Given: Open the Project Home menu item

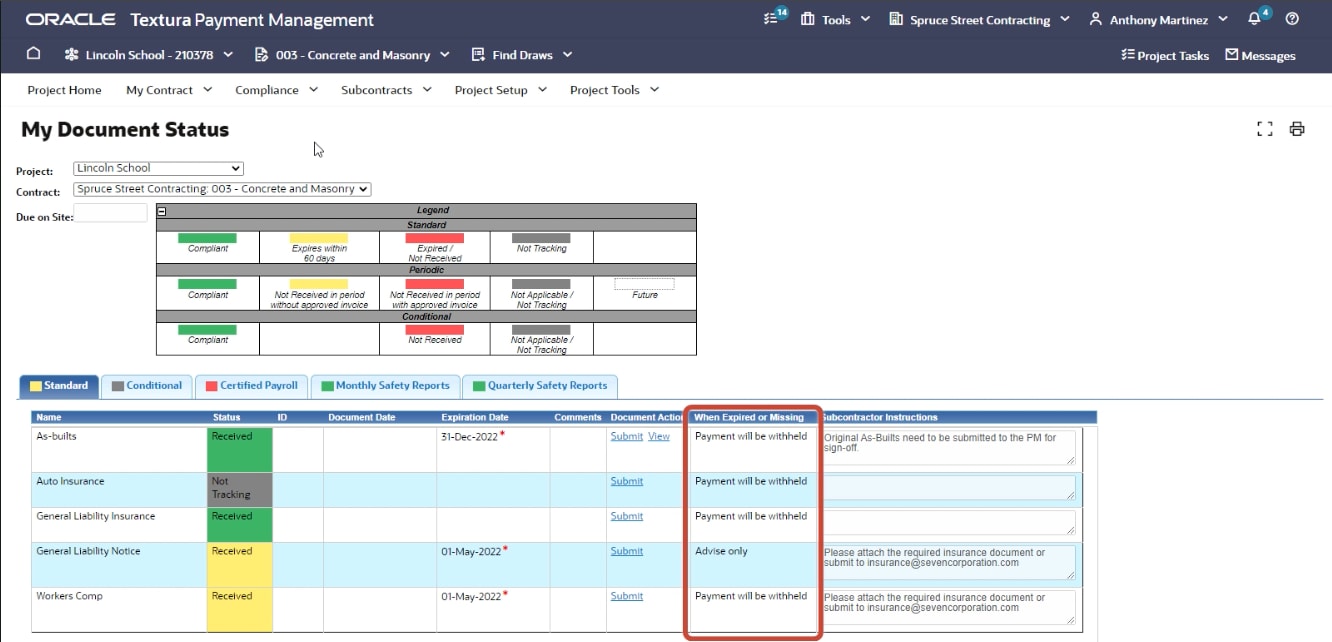Looking at the screenshot, I should pos(64,90).
